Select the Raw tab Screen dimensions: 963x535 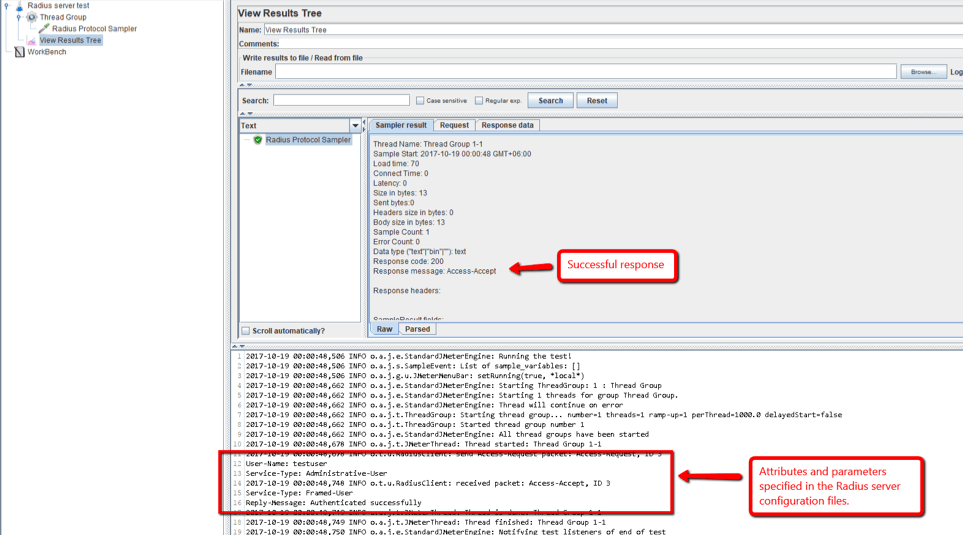point(384,329)
